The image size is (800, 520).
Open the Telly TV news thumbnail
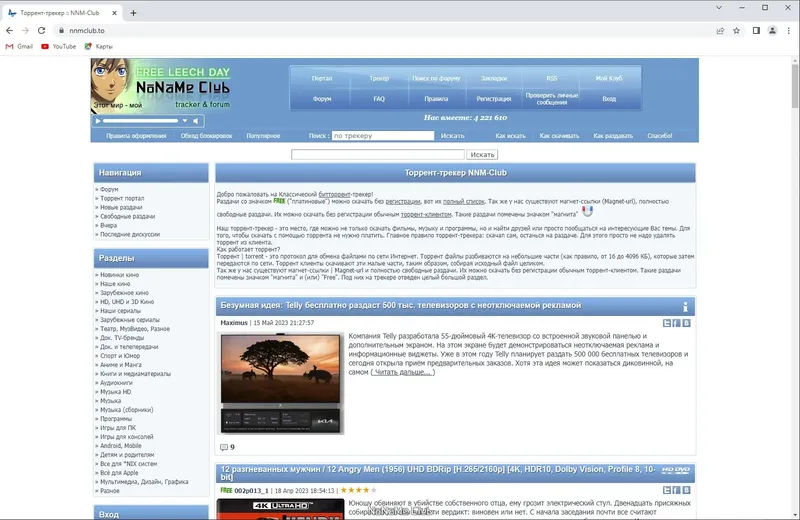click(280, 383)
